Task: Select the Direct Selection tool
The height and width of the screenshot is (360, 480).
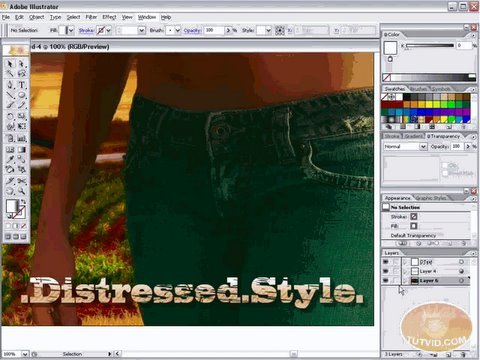Action: 22,64
